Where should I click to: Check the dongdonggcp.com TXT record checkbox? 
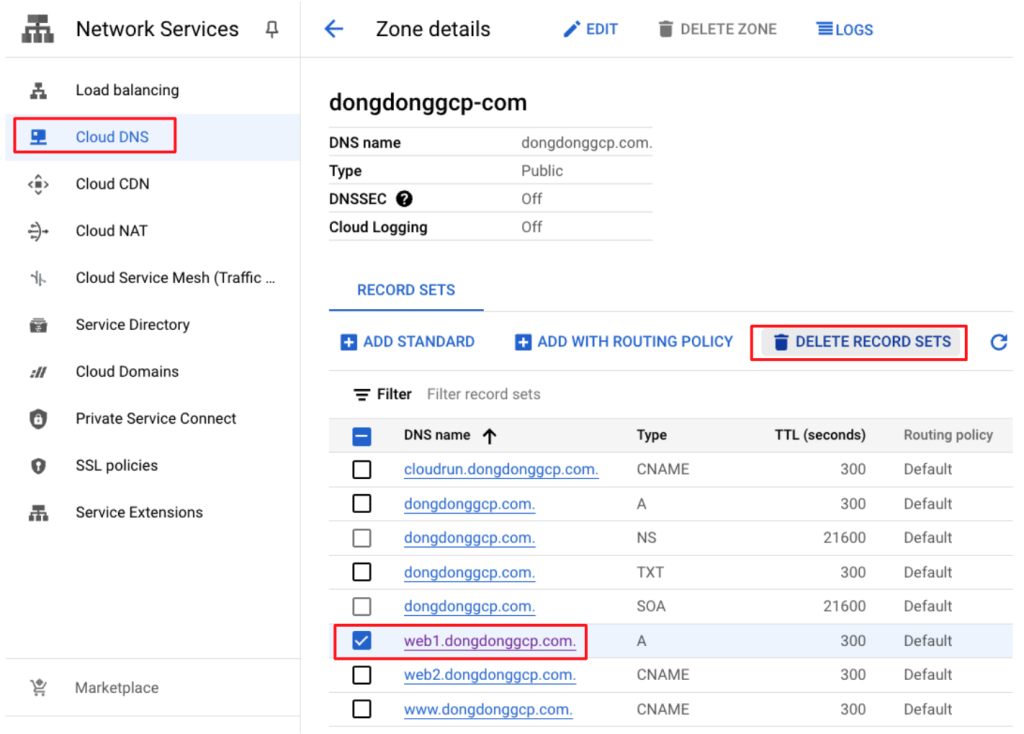coord(361,572)
